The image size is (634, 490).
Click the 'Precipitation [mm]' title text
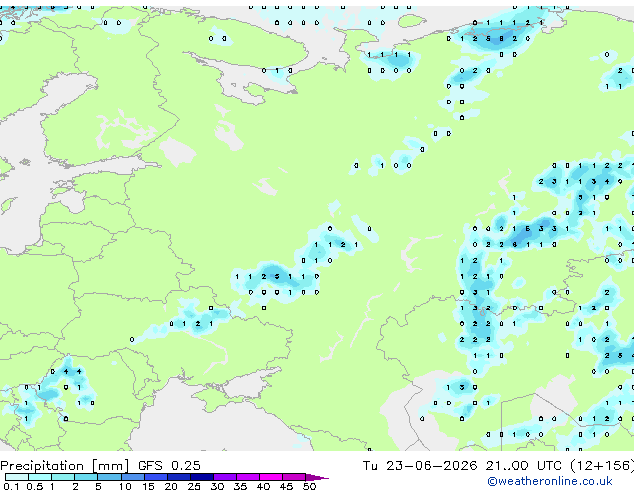(65, 466)
